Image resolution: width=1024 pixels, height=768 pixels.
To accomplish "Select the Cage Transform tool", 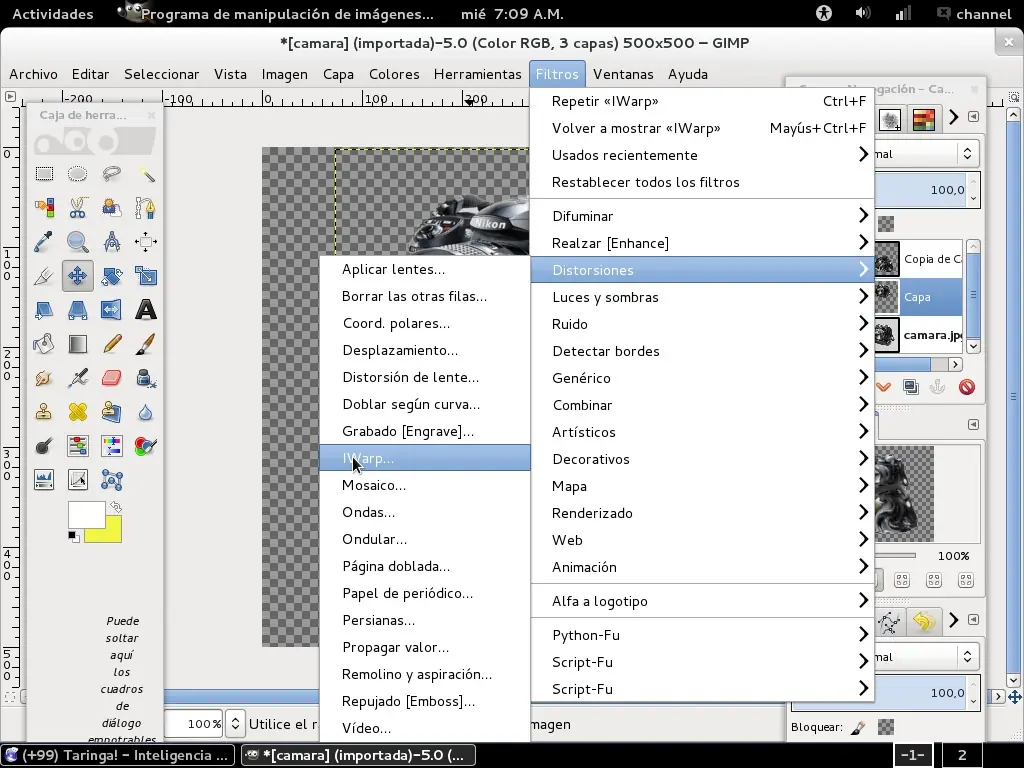I will coord(112,480).
